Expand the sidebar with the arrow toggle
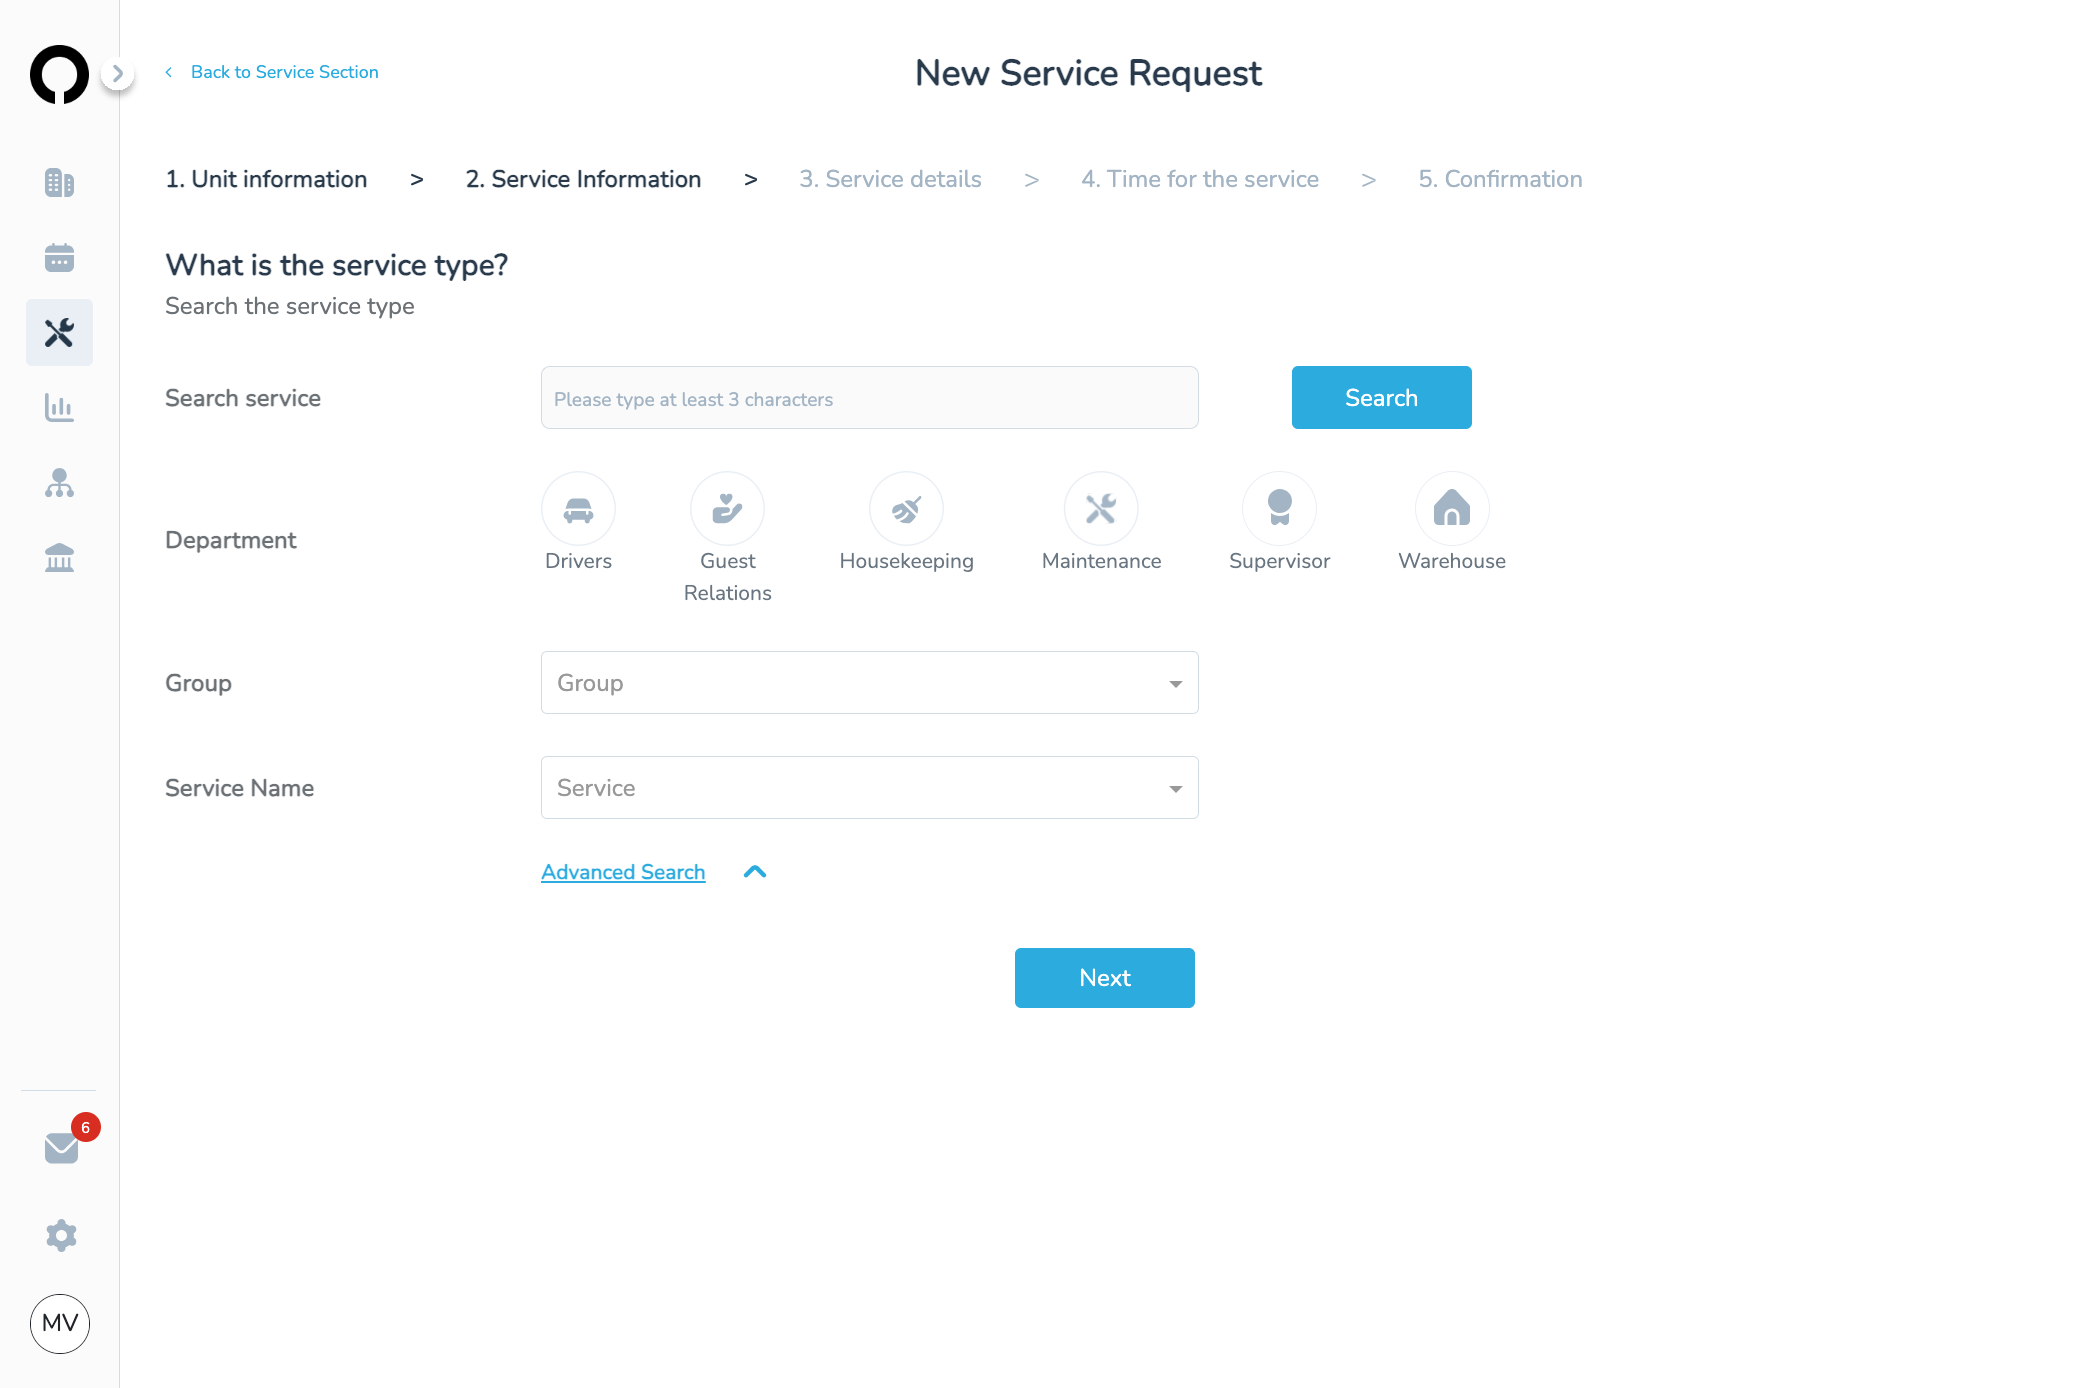 tap(118, 73)
